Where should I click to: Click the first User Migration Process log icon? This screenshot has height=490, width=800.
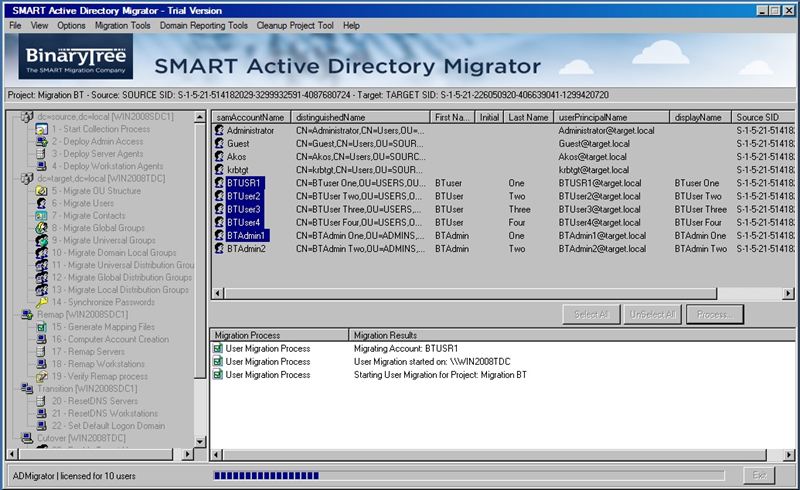click(x=218, y=348)
